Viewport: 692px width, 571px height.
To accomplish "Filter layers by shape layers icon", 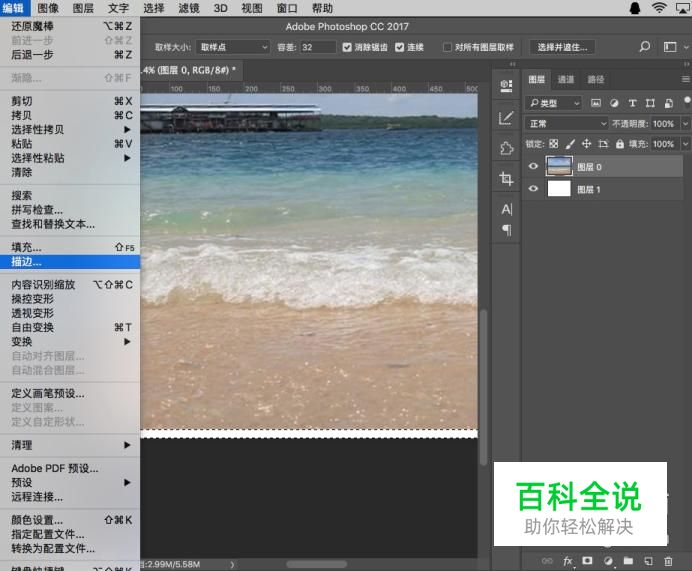I will [x=650, y=103].
